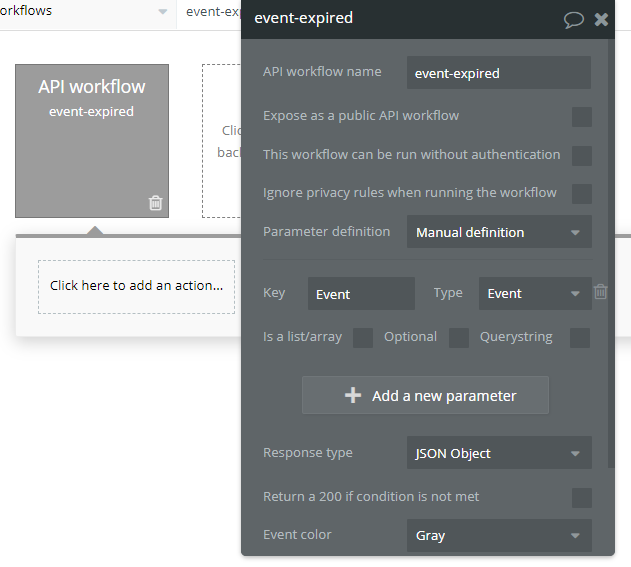Image resolution: width=631 pixels, height=567 pixels.
Task: Check Return a 200 if condition not met
Action: (581, 497)
